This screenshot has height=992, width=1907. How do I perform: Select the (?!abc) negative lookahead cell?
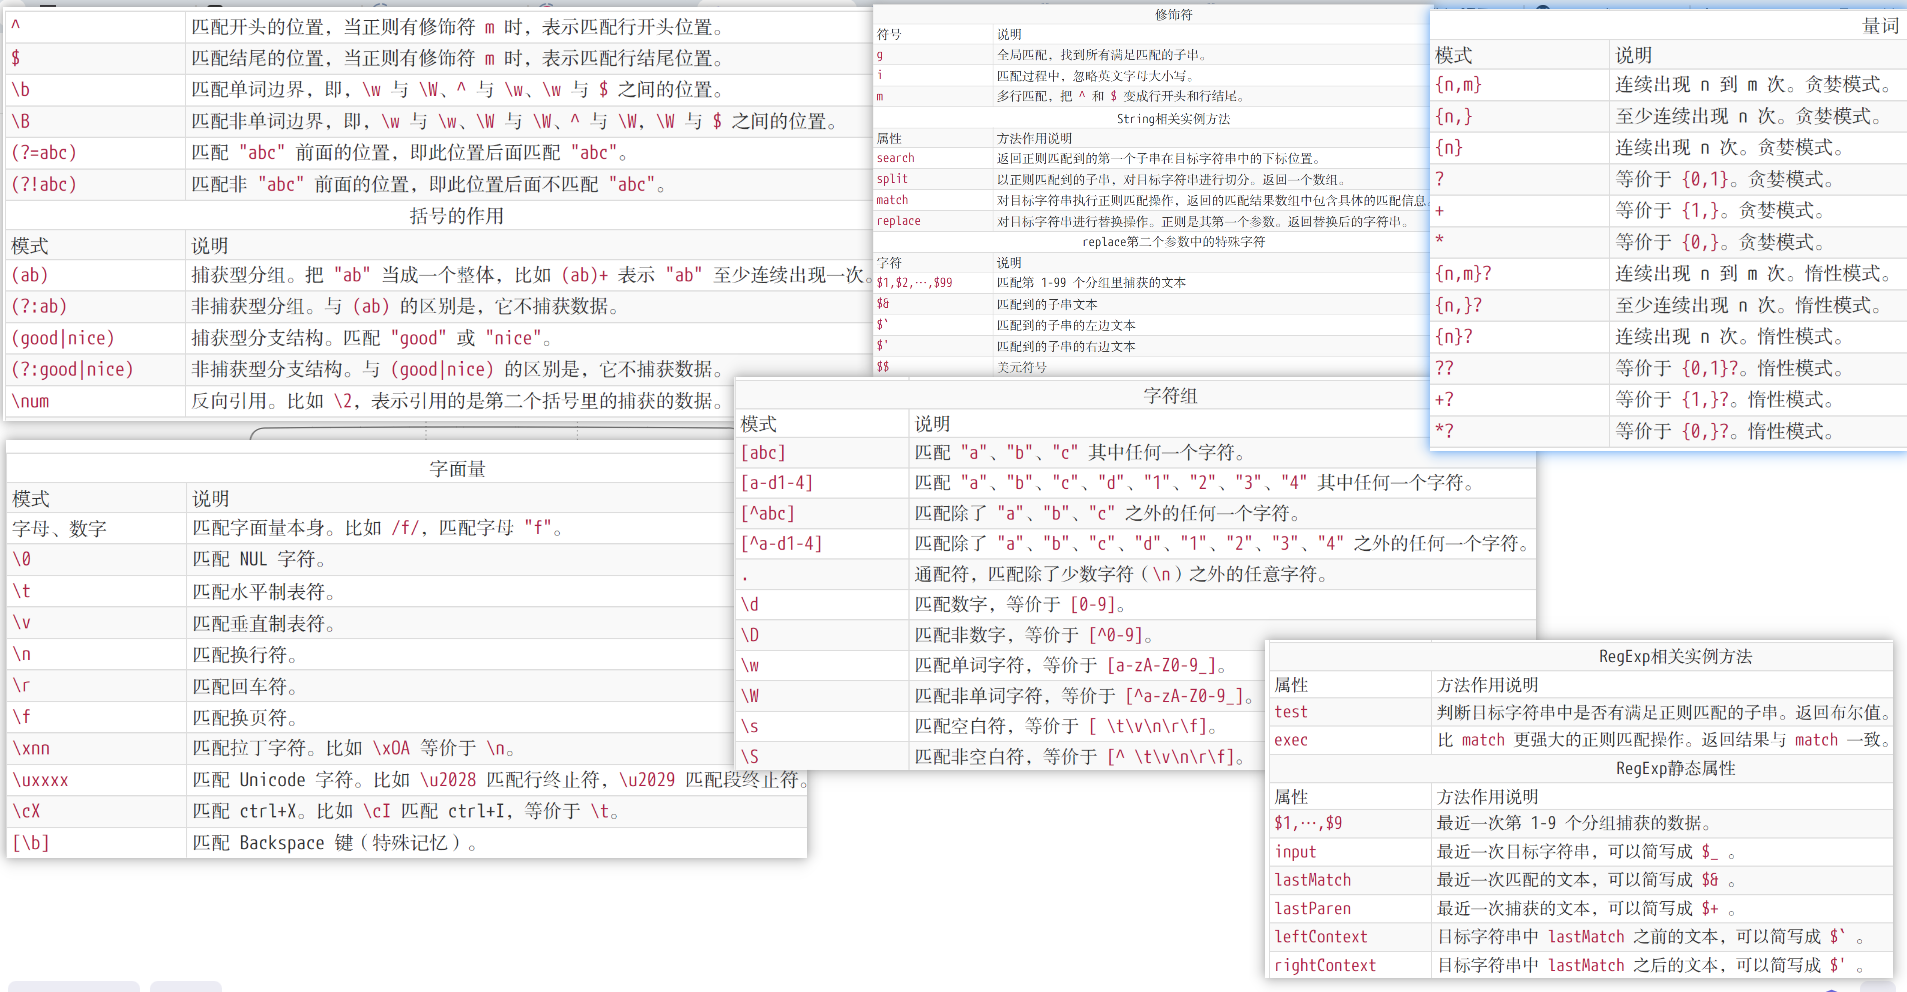tap(44, 185)
